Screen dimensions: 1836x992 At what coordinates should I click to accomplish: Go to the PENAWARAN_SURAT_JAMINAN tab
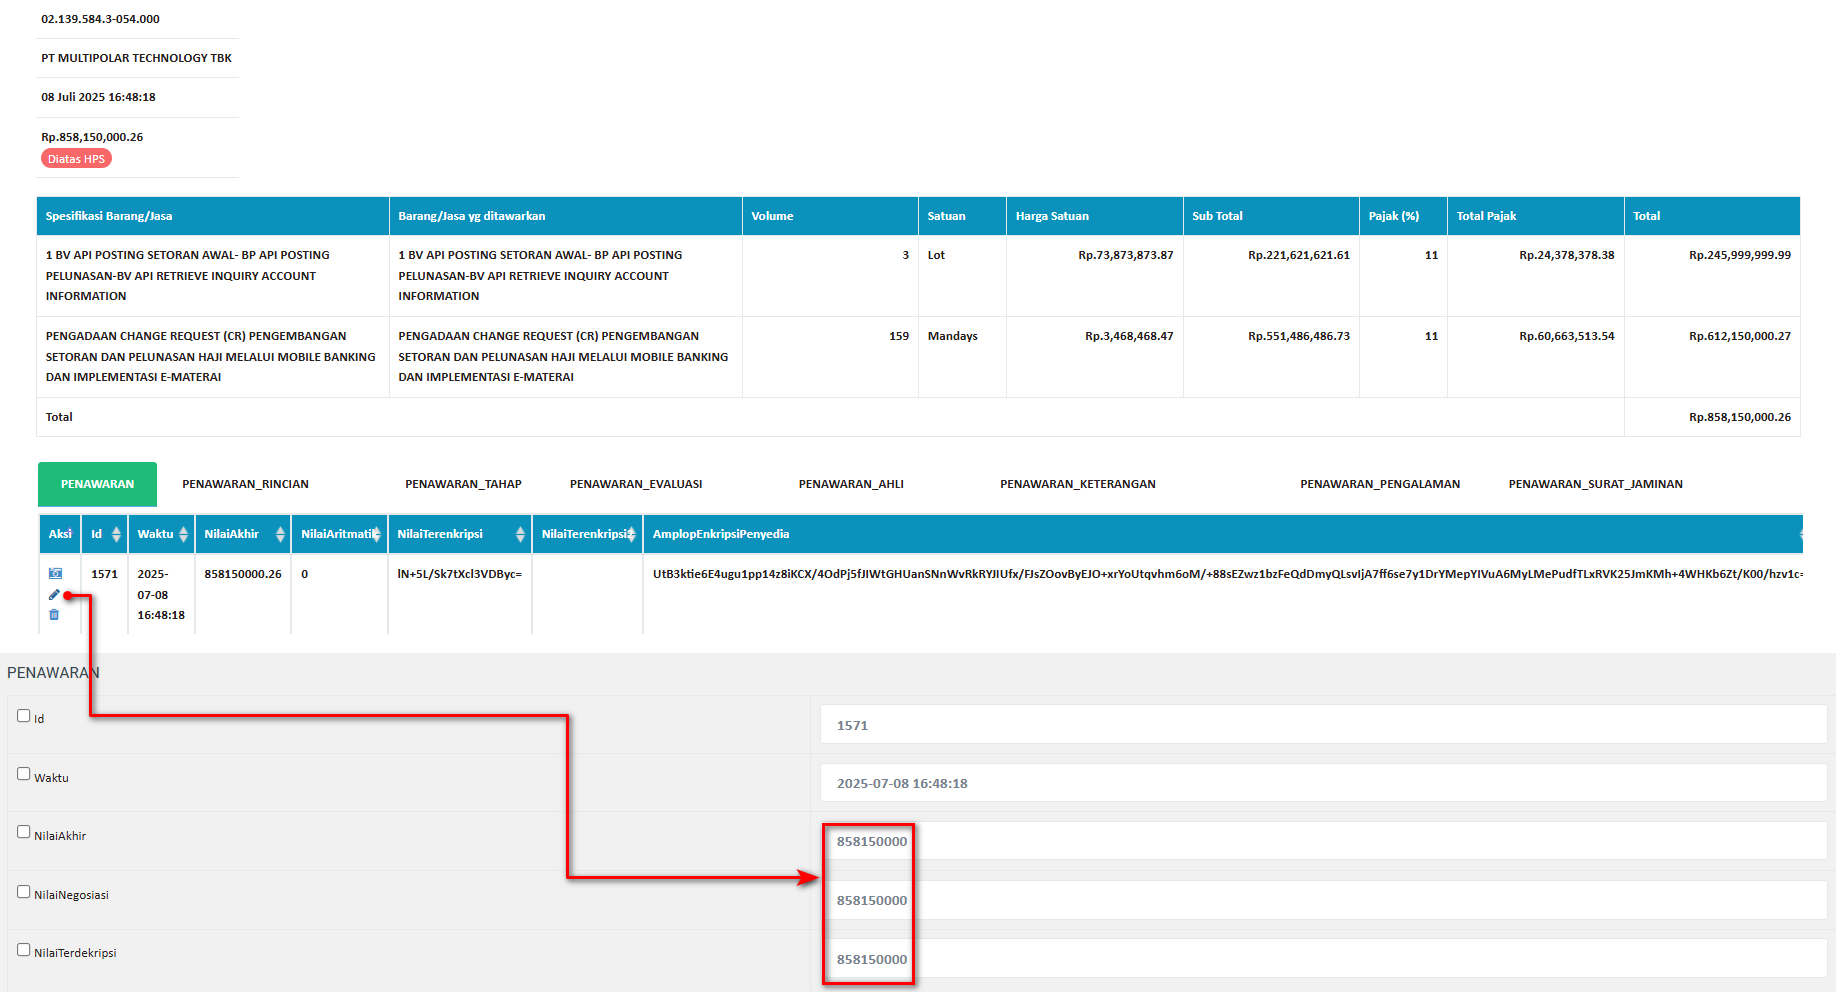click(x=1595, y=484)
